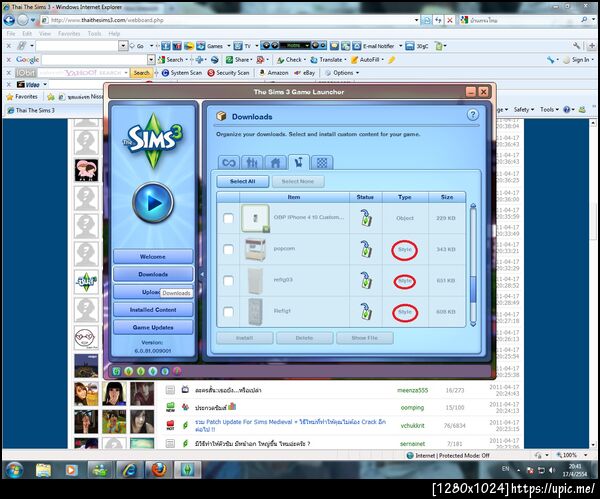600x499 pixels.
Task: Click the downloads list scroll-up arrow
Action: point(473,206)
